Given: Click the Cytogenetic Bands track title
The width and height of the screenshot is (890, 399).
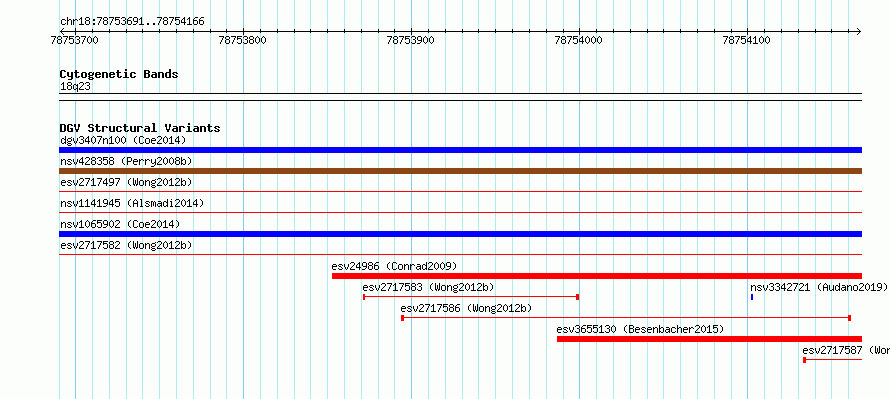Looking at the screenshot, I should 119,74.
